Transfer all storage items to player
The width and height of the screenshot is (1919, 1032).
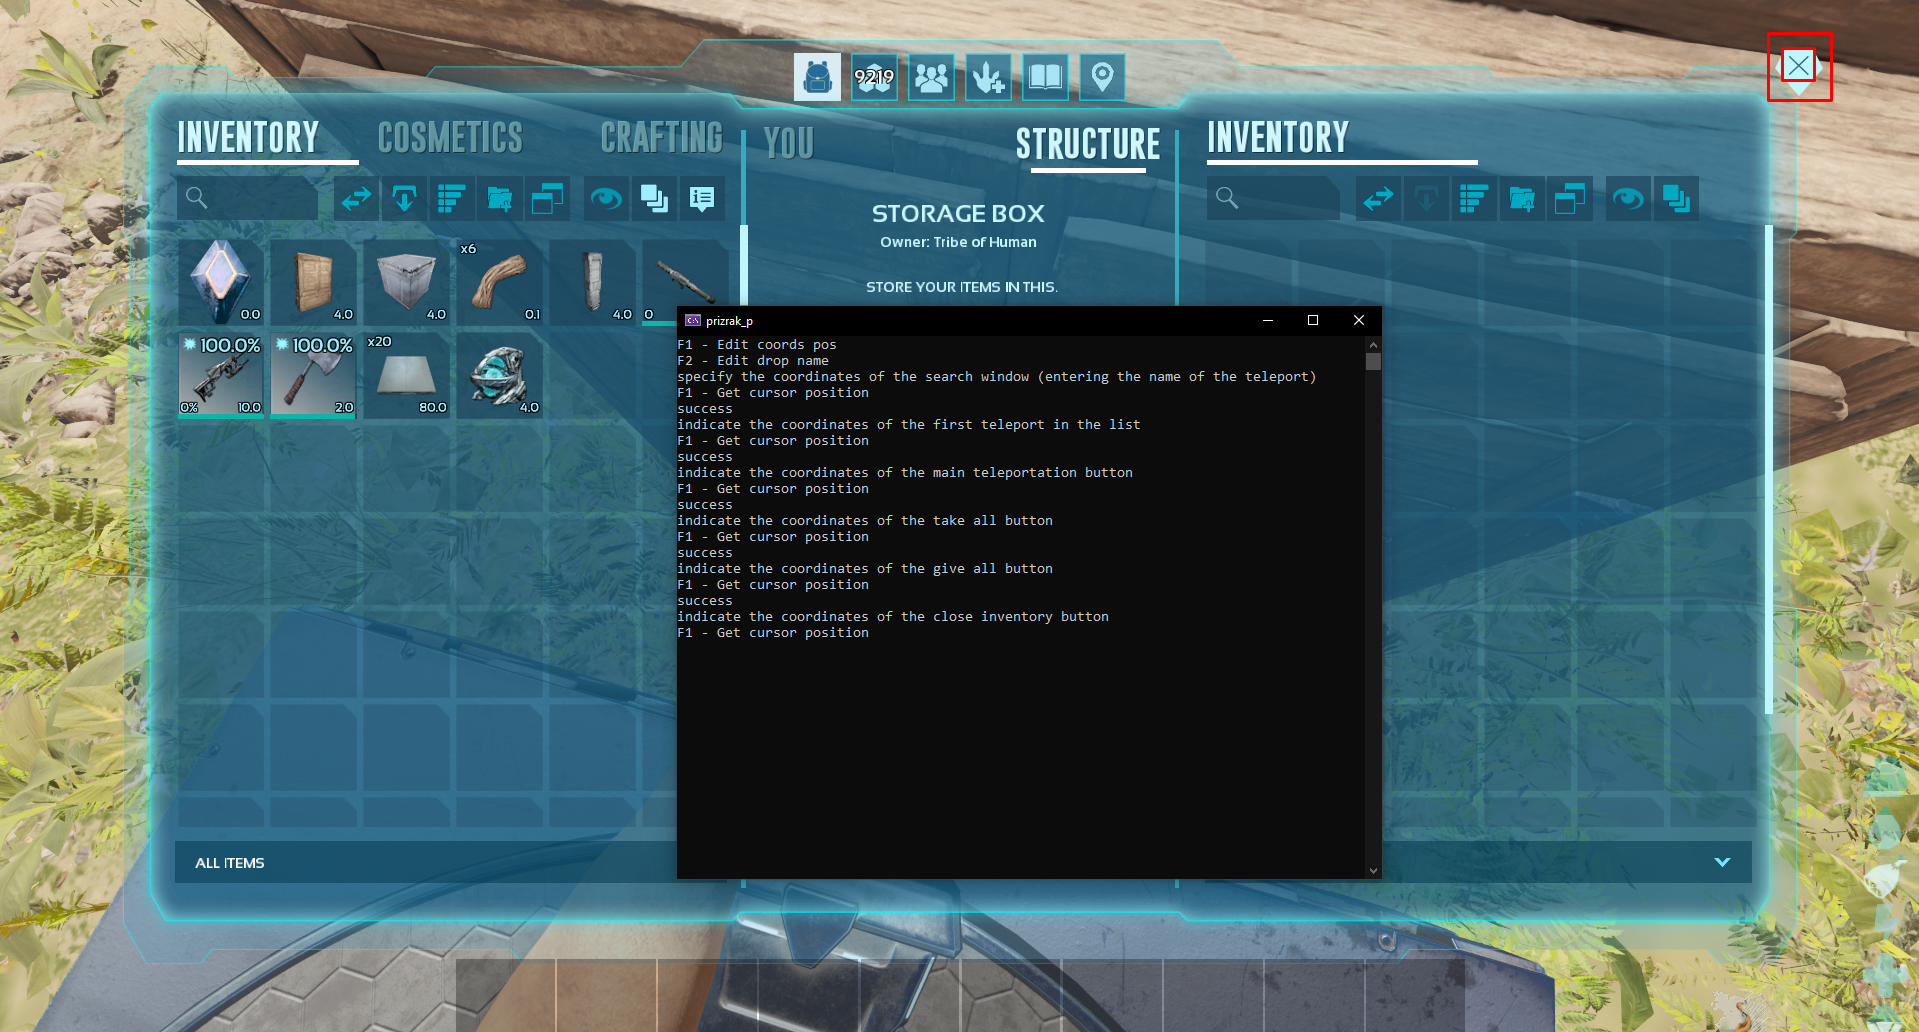1378,199
